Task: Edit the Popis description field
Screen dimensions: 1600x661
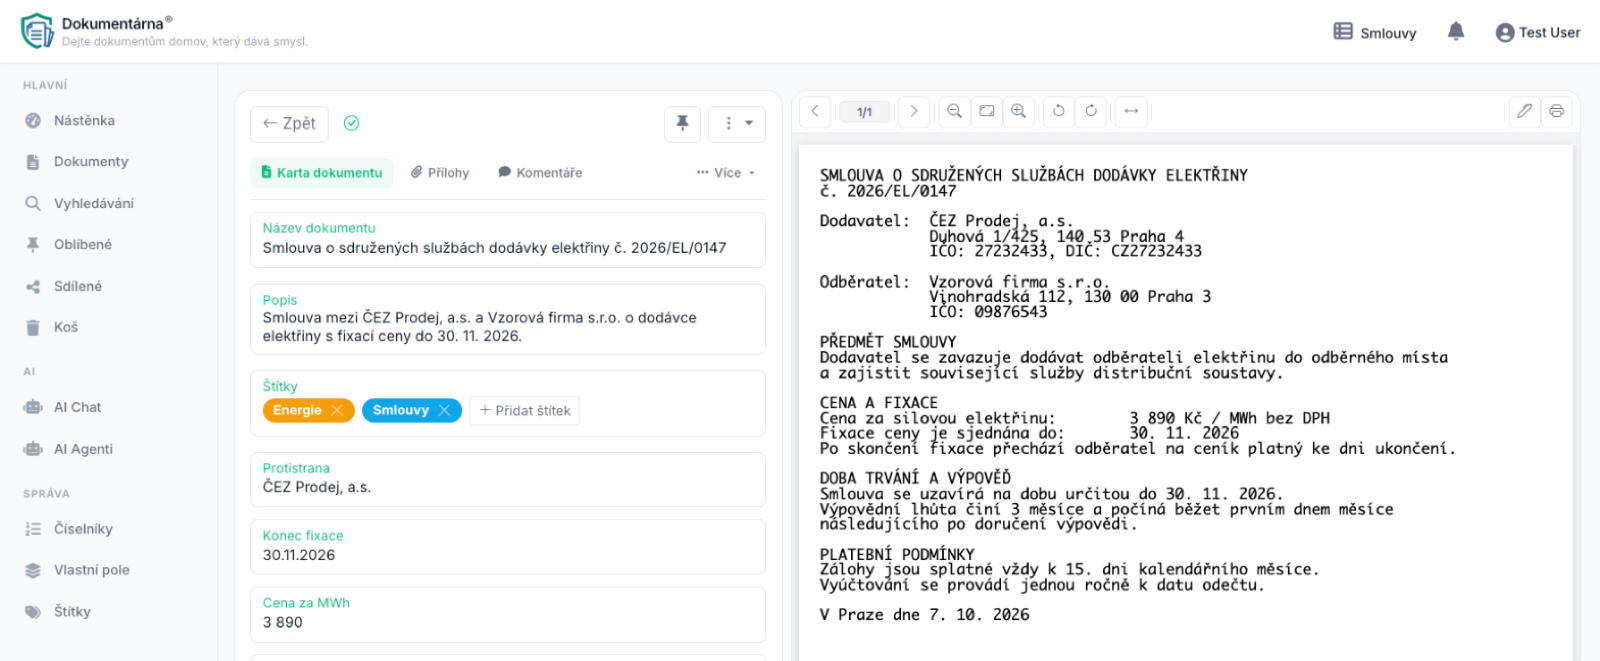Action: tap(508, 319)
